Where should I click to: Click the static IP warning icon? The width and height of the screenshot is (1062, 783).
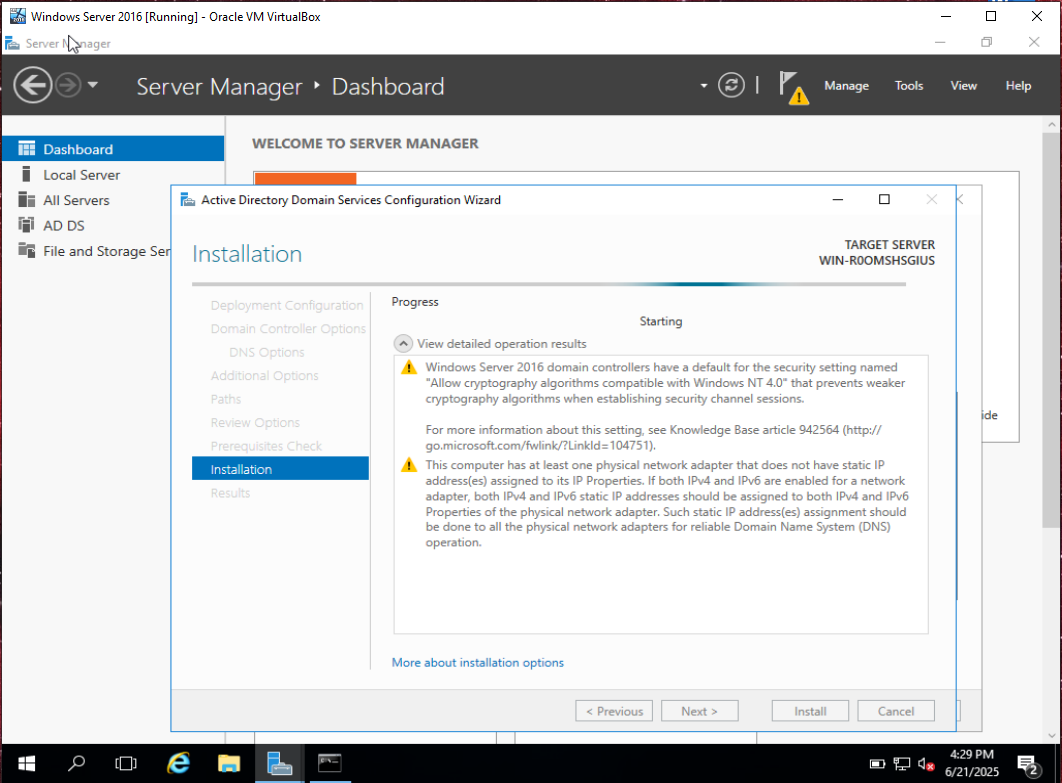click(x=409, y=465)
